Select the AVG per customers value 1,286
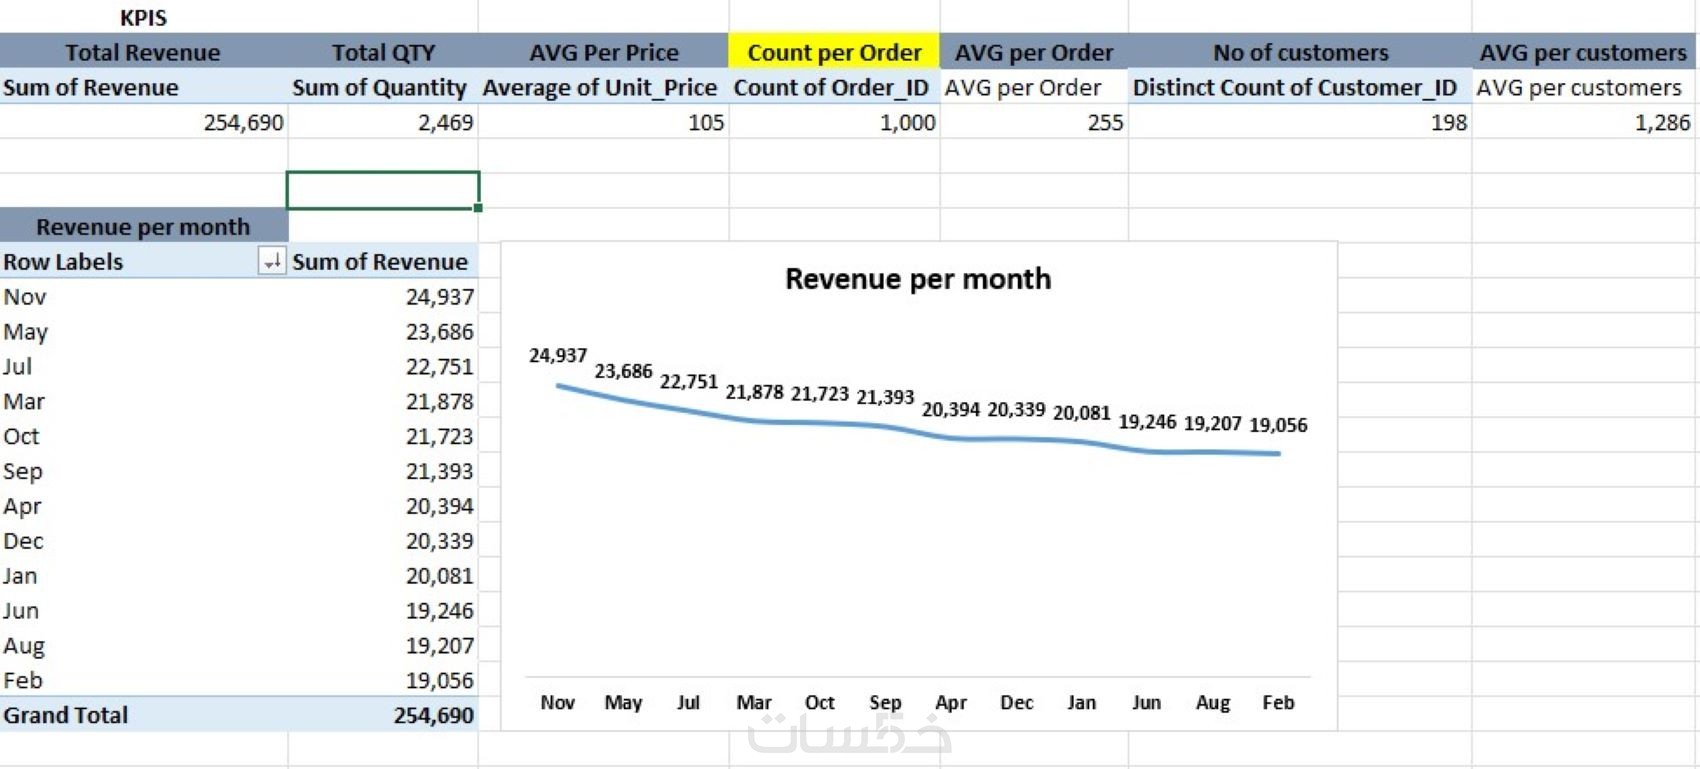Screen dimensions: 1700x769 pyautogui.click(x=1661, y=122)
